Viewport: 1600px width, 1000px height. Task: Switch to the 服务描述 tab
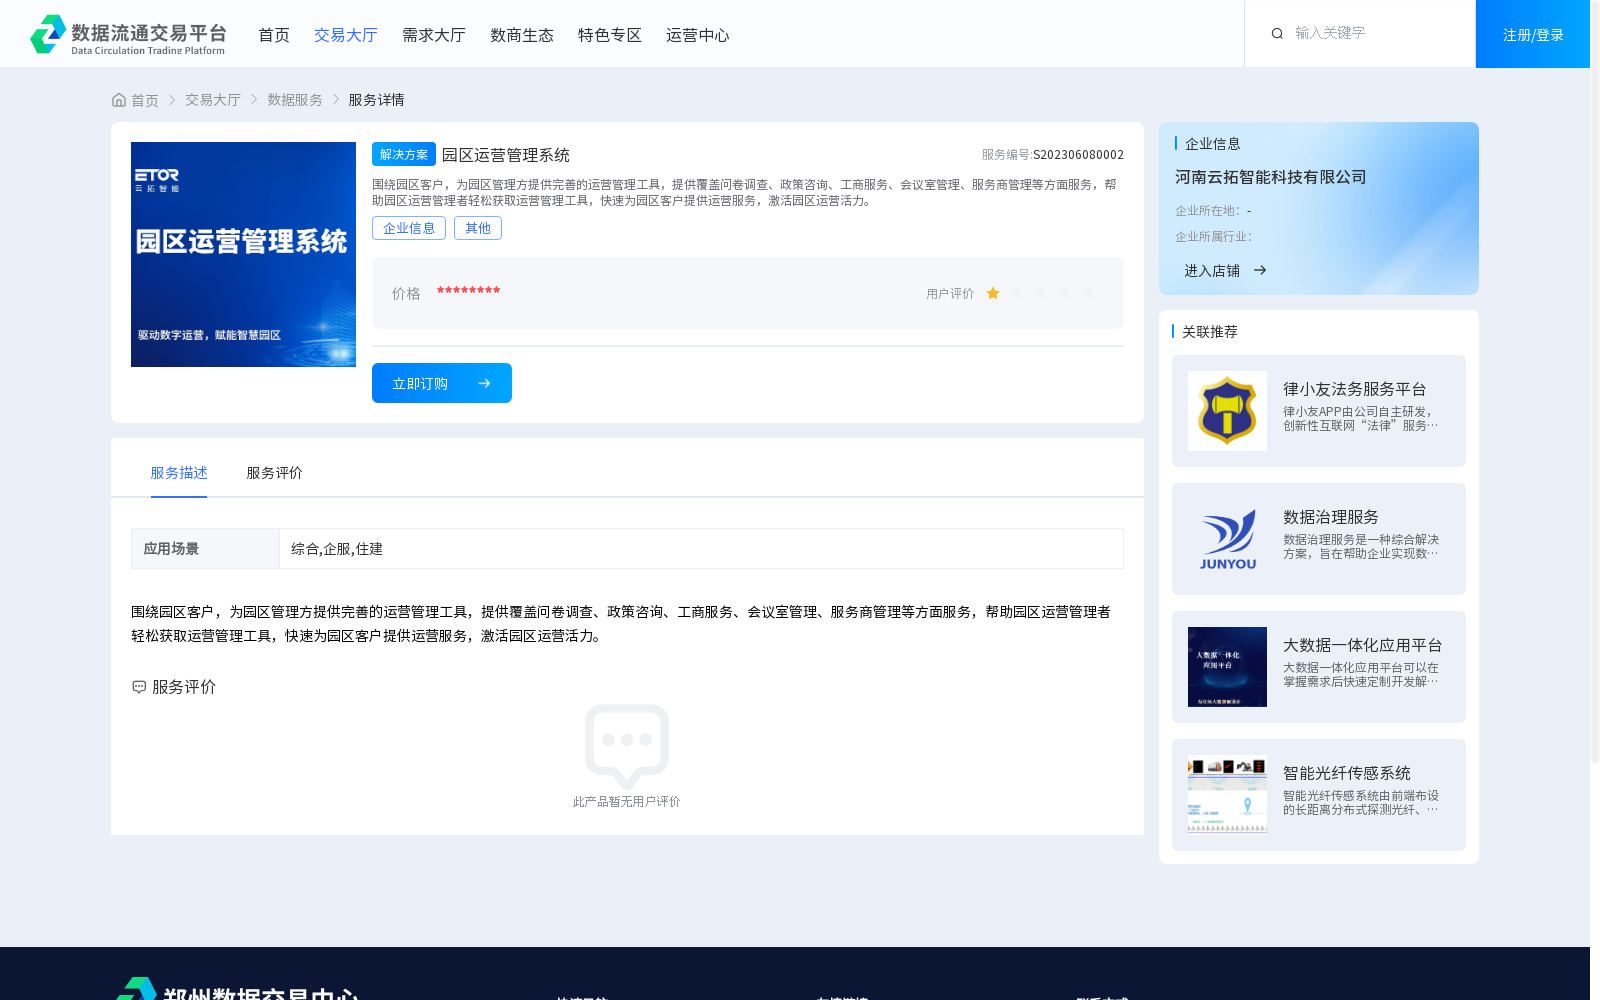[179, 473]
